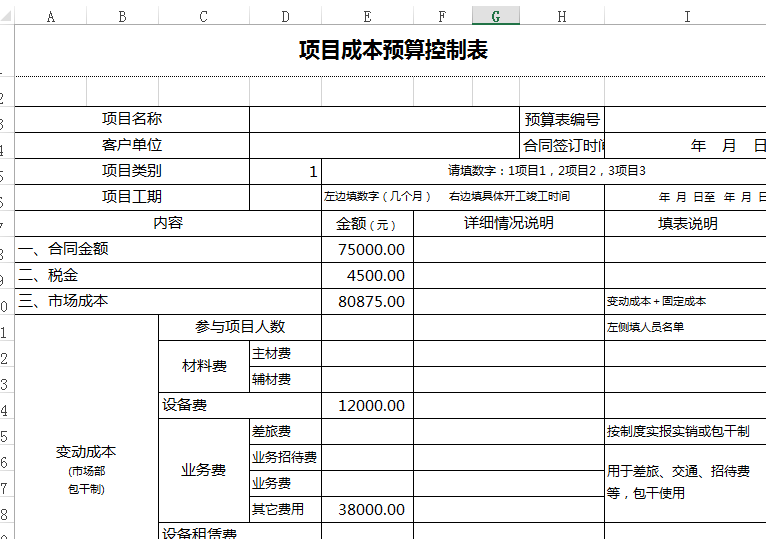Click the note 左侧填人员名单
Screen dimensions: 766x539
tap(645, 327)
